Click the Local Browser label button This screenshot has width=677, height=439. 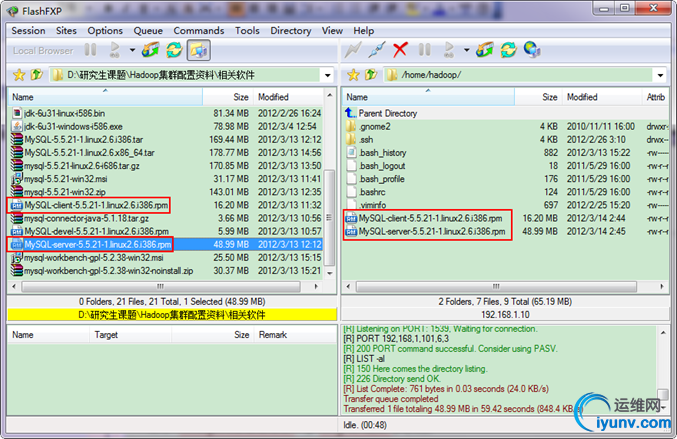pos(43,51)
